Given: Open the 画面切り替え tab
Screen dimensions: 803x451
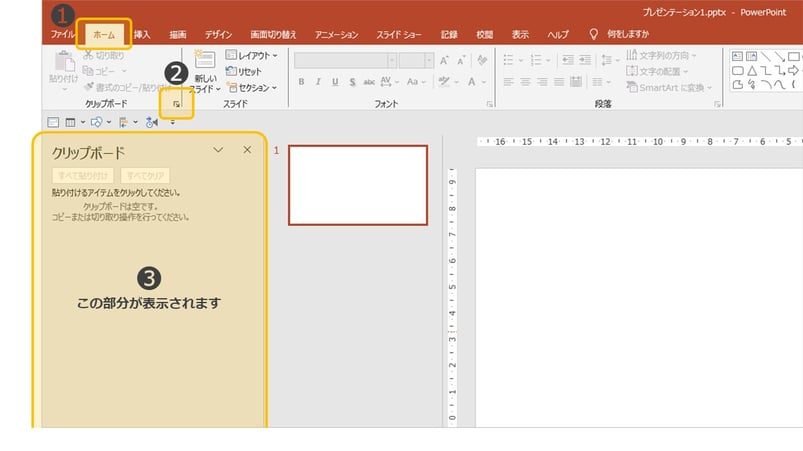Looking at the screenshot, I should tap(273, 34).
